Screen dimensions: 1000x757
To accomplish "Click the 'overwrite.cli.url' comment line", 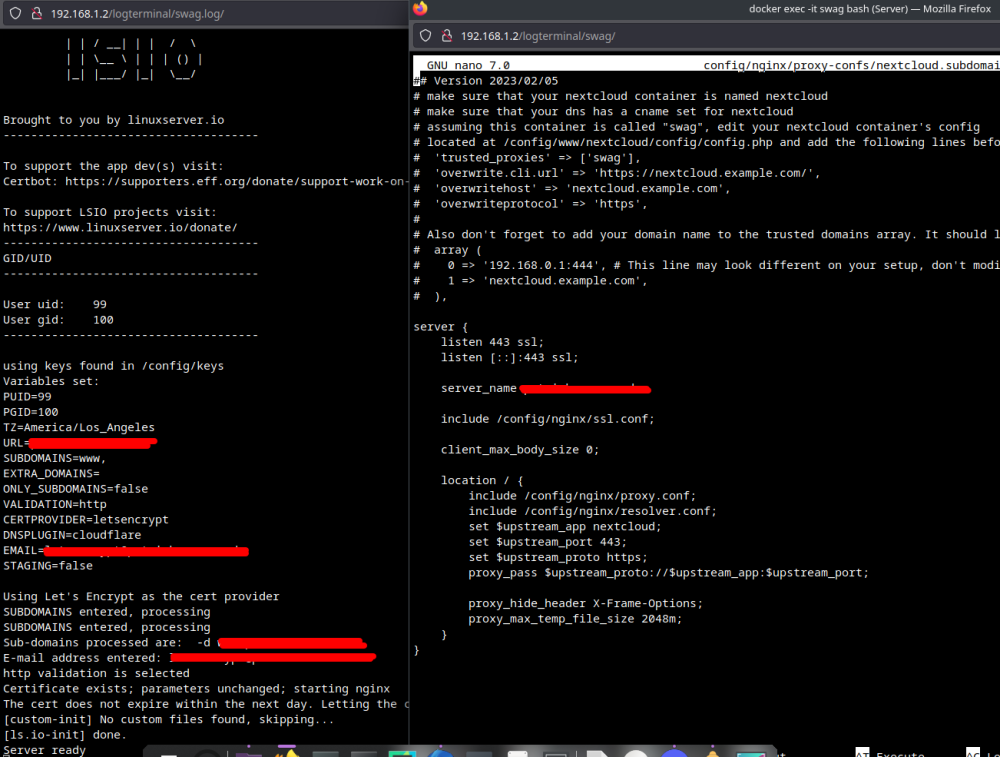I will tap(617, 173).
